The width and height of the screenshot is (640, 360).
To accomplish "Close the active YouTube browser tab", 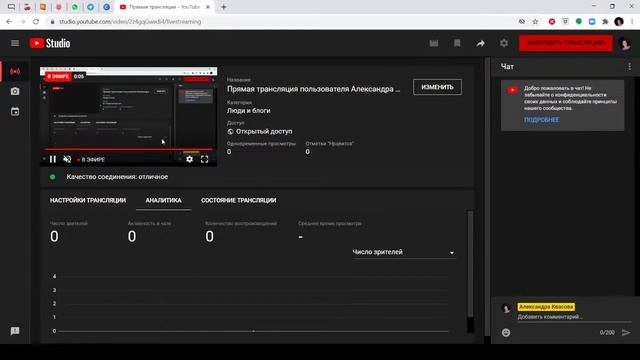I will (208, 7).
